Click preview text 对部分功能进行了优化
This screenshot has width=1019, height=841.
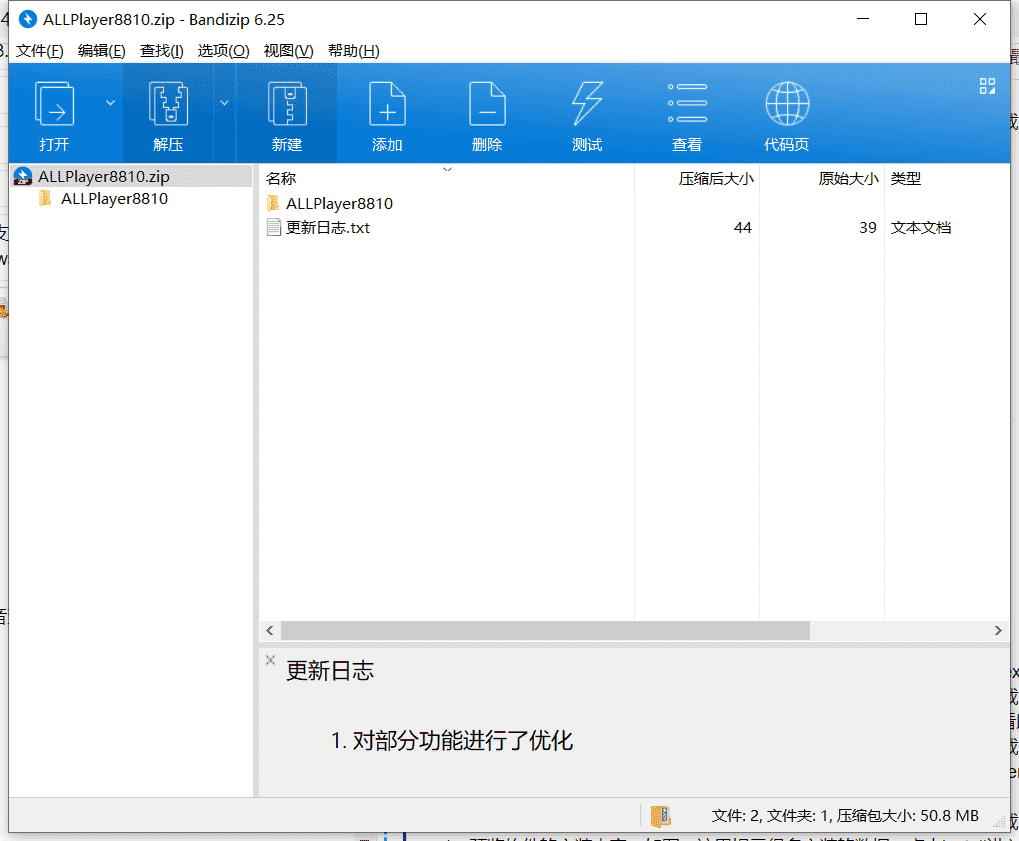click(463, 740)
